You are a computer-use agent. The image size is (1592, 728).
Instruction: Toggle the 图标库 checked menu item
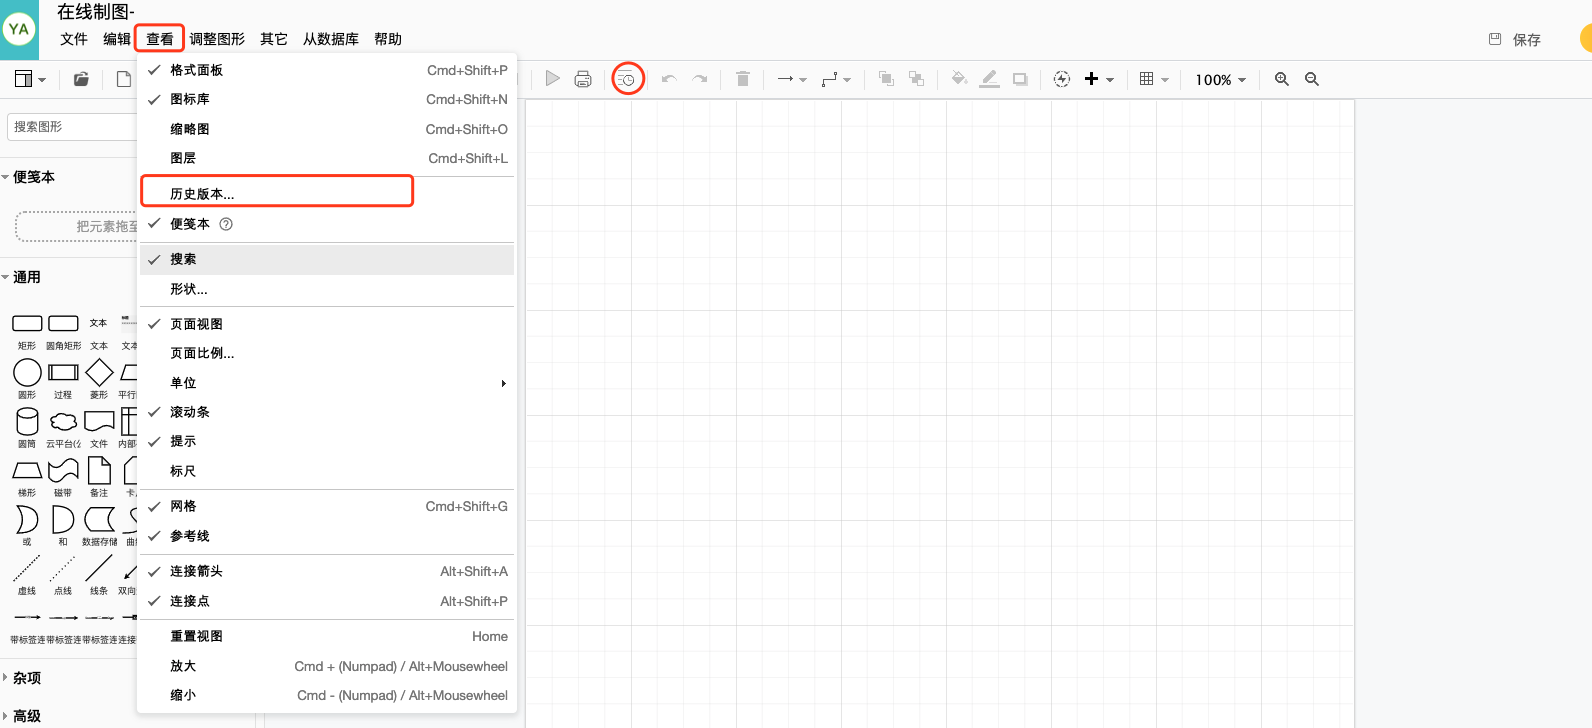coord(327,99)
